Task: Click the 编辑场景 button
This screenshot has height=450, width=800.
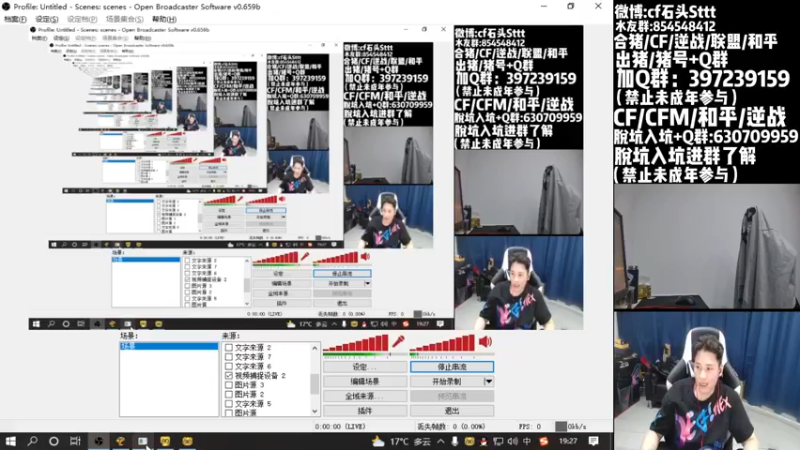Action: 365,381
